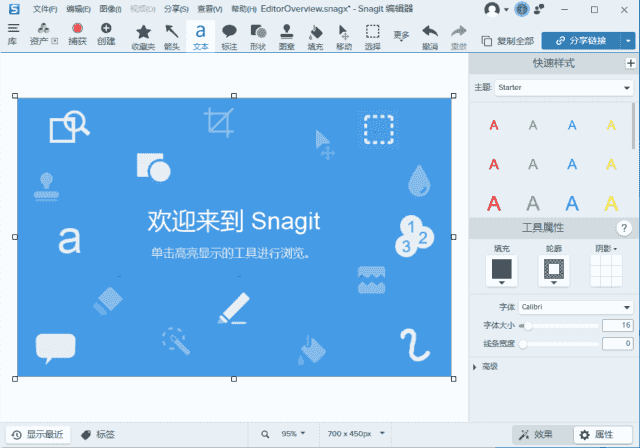Open the theme dropdown showing Starter
The image size is (640, 448).
564,88
